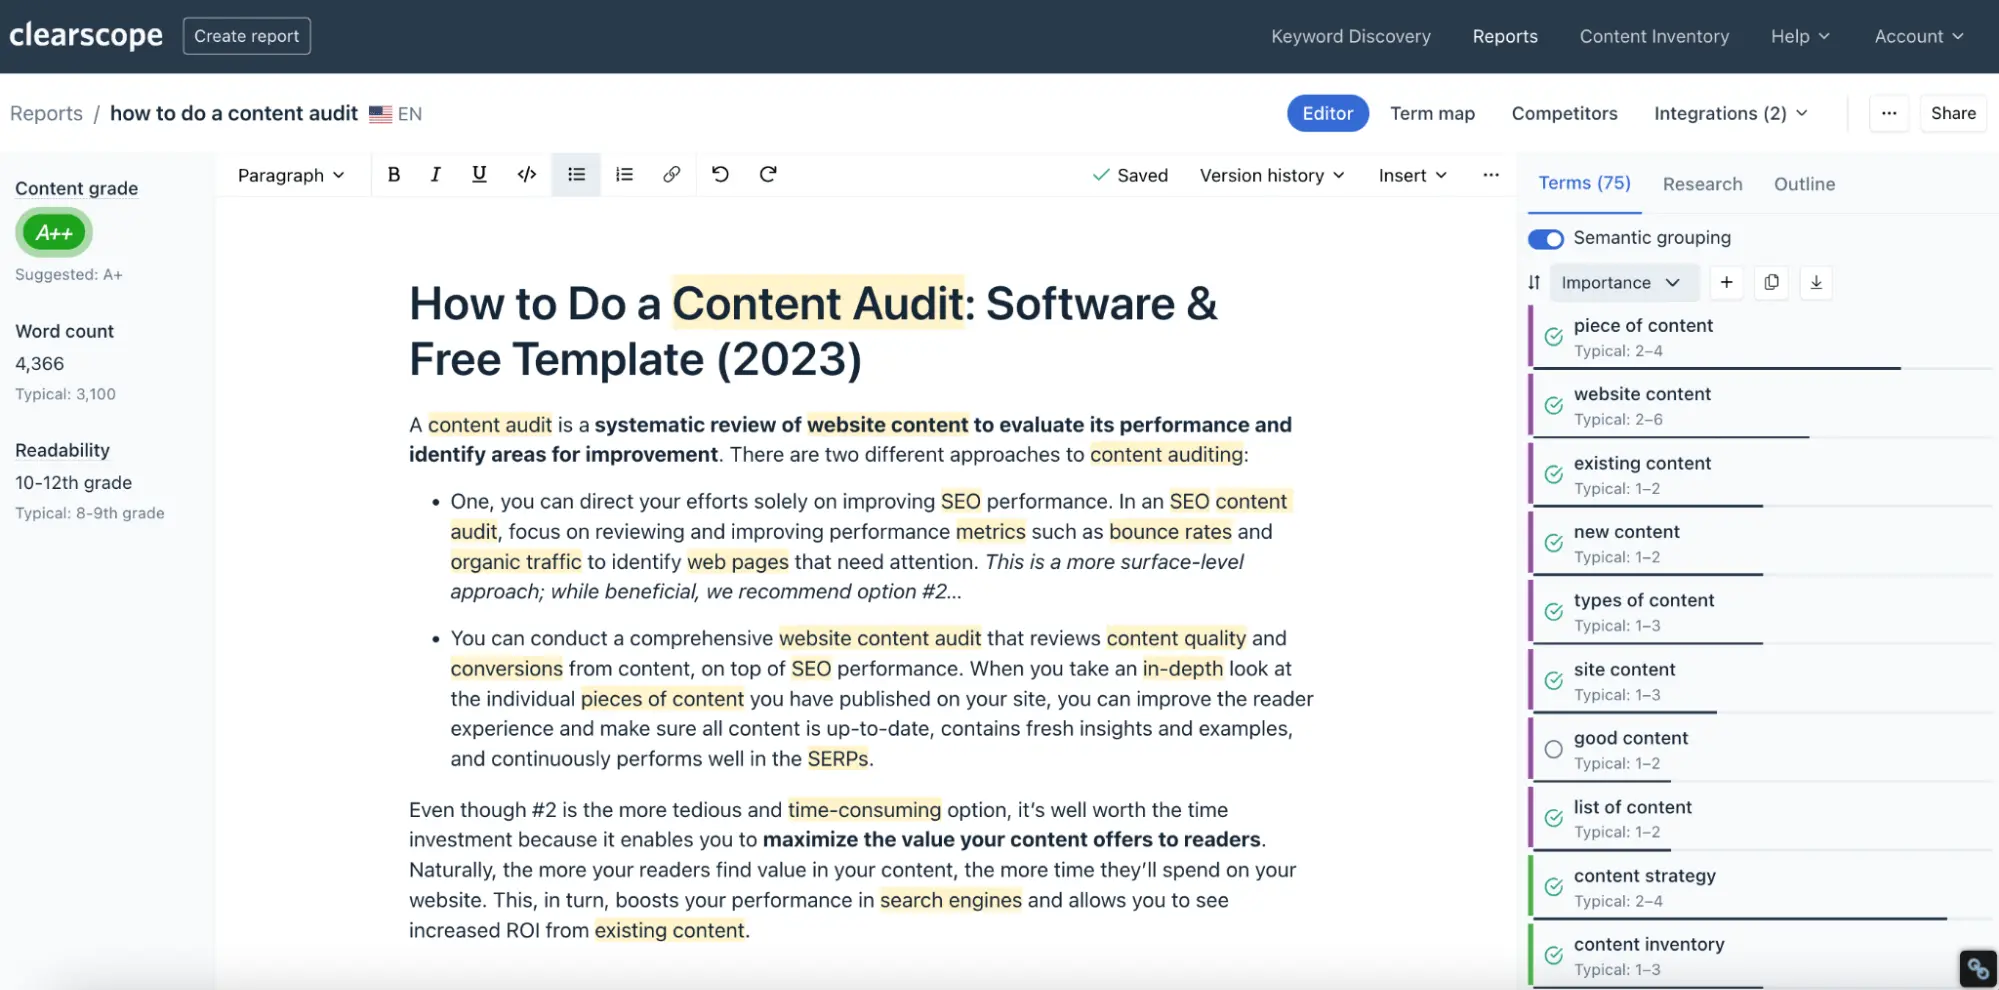
Task: Apply italic formatting
Action: 435,174
